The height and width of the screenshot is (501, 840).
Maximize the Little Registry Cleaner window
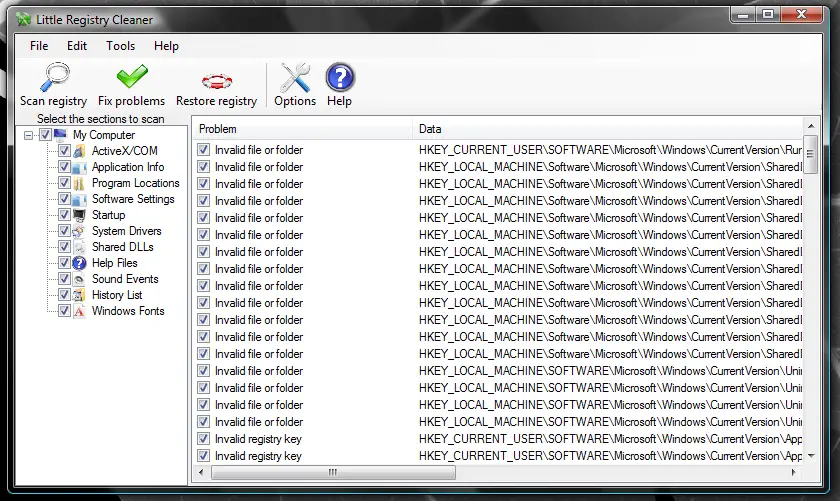pos(768,14)
